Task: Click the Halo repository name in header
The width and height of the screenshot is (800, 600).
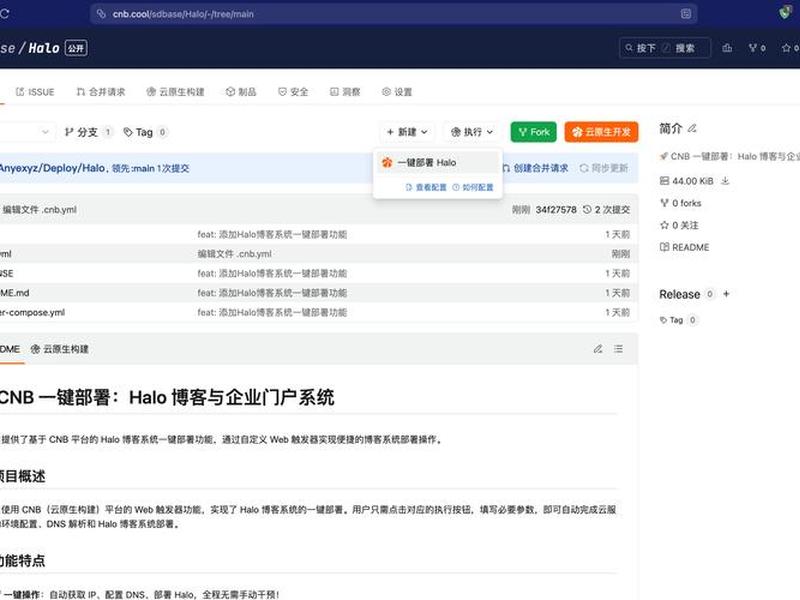Action: [44, 48]
